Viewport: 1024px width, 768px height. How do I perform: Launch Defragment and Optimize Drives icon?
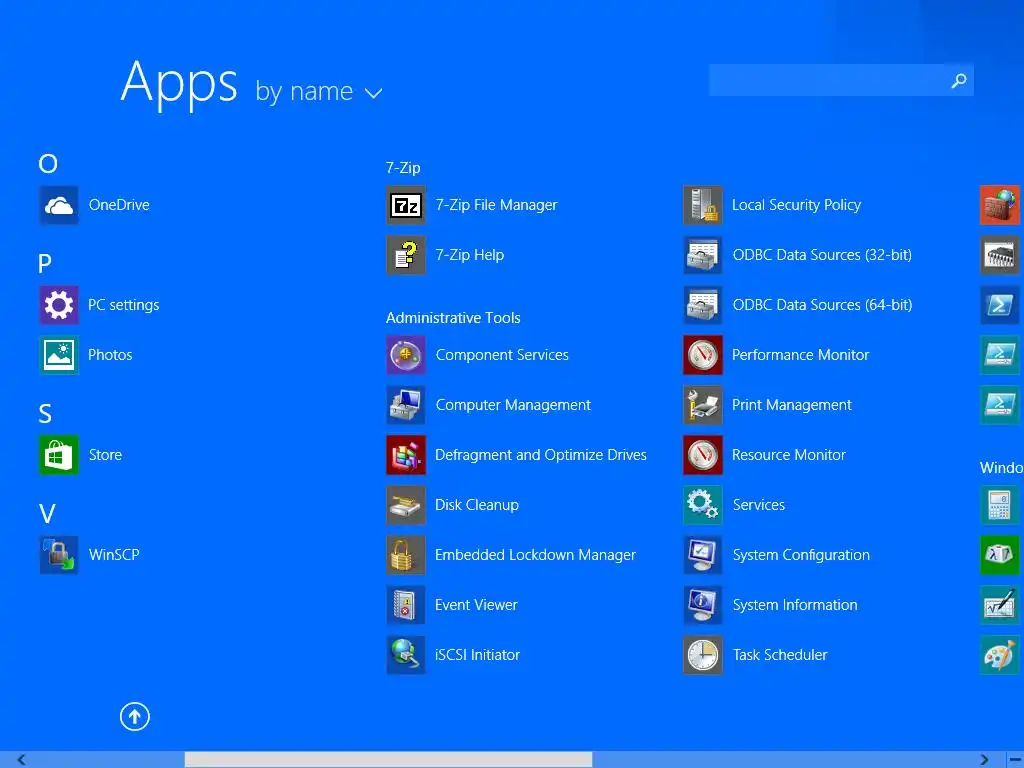pos(406,455)
